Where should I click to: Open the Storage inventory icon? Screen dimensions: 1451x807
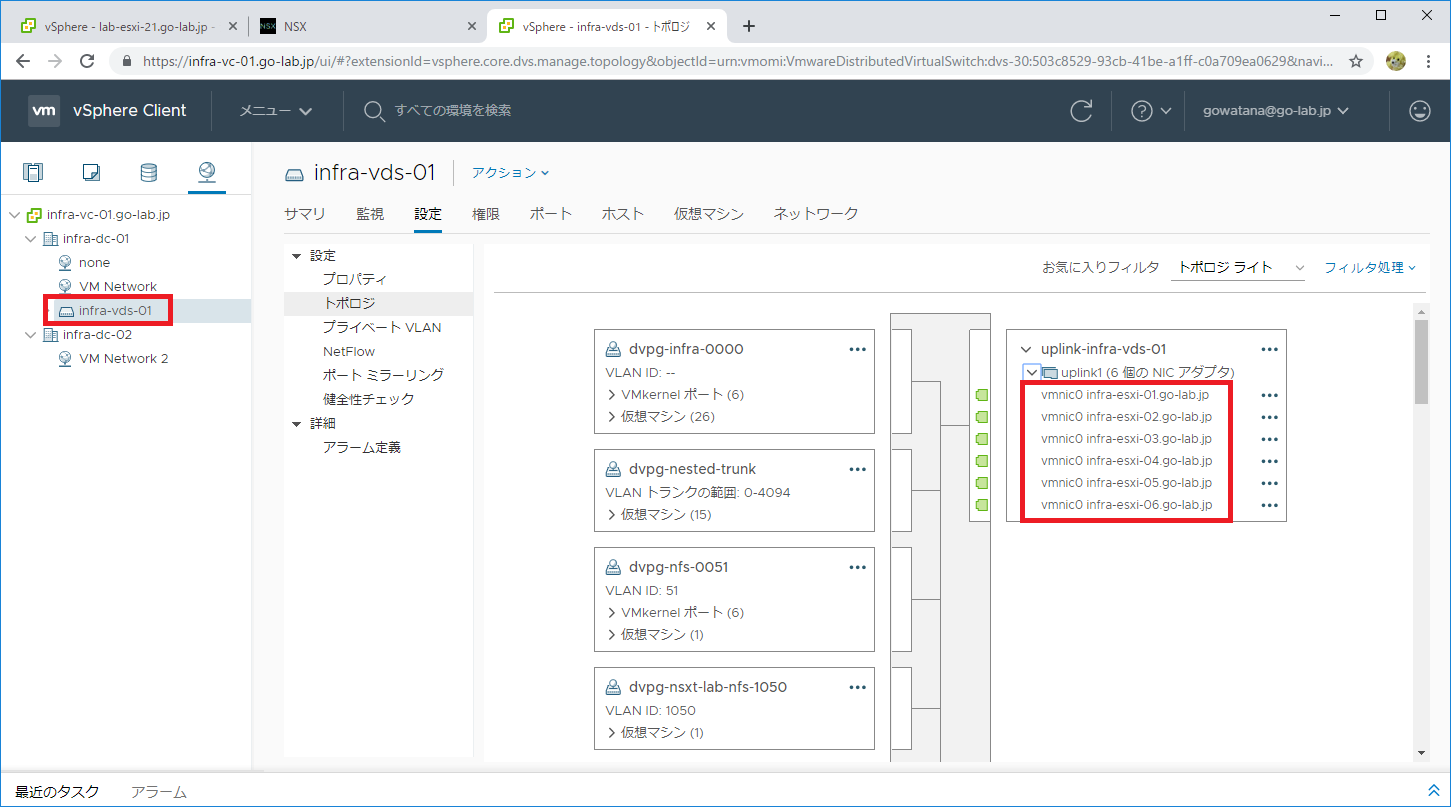[x=149, y=172]
